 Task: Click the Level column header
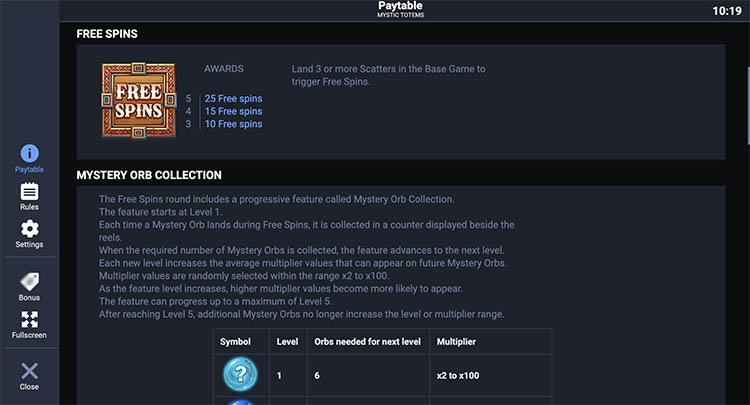pyautogui.click(x=286, y=341)
